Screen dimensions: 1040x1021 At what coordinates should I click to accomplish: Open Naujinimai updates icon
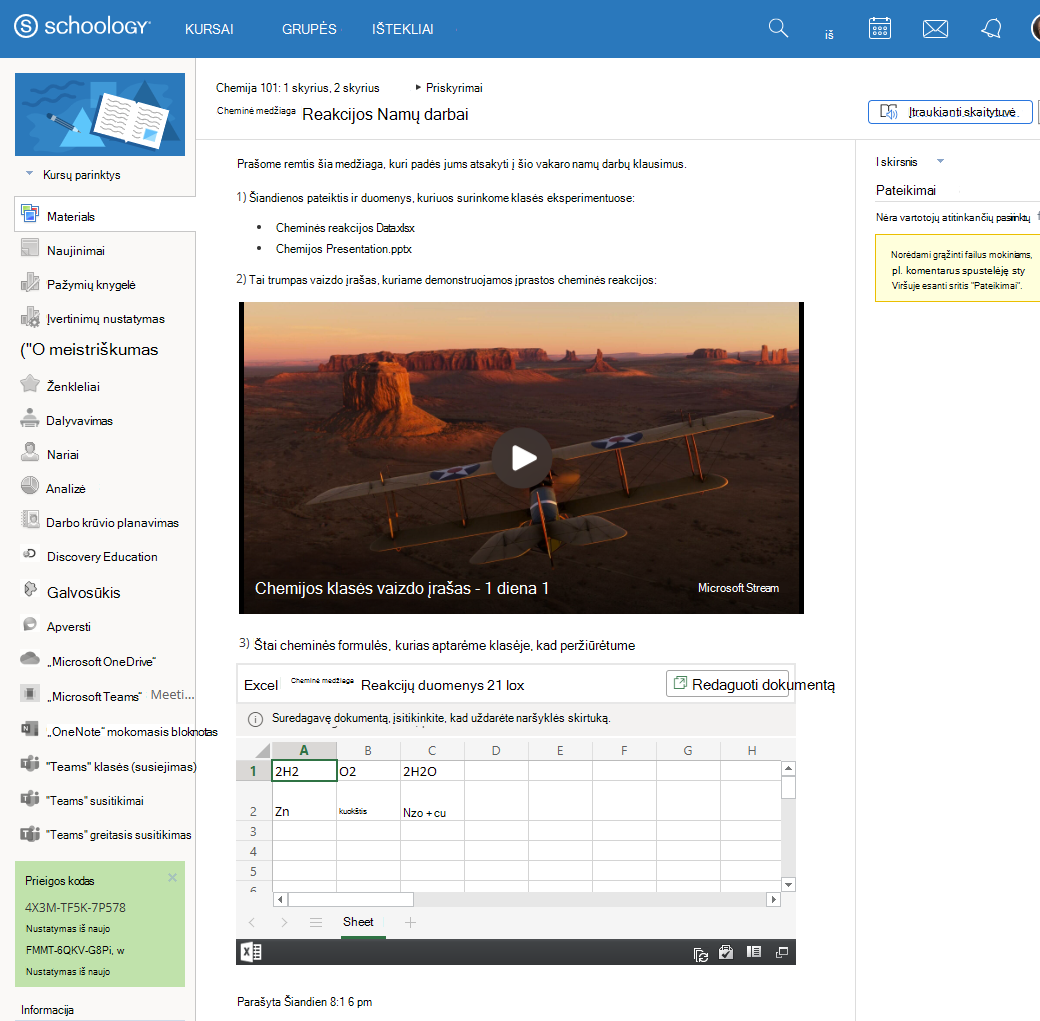click(x=29, y=248)
